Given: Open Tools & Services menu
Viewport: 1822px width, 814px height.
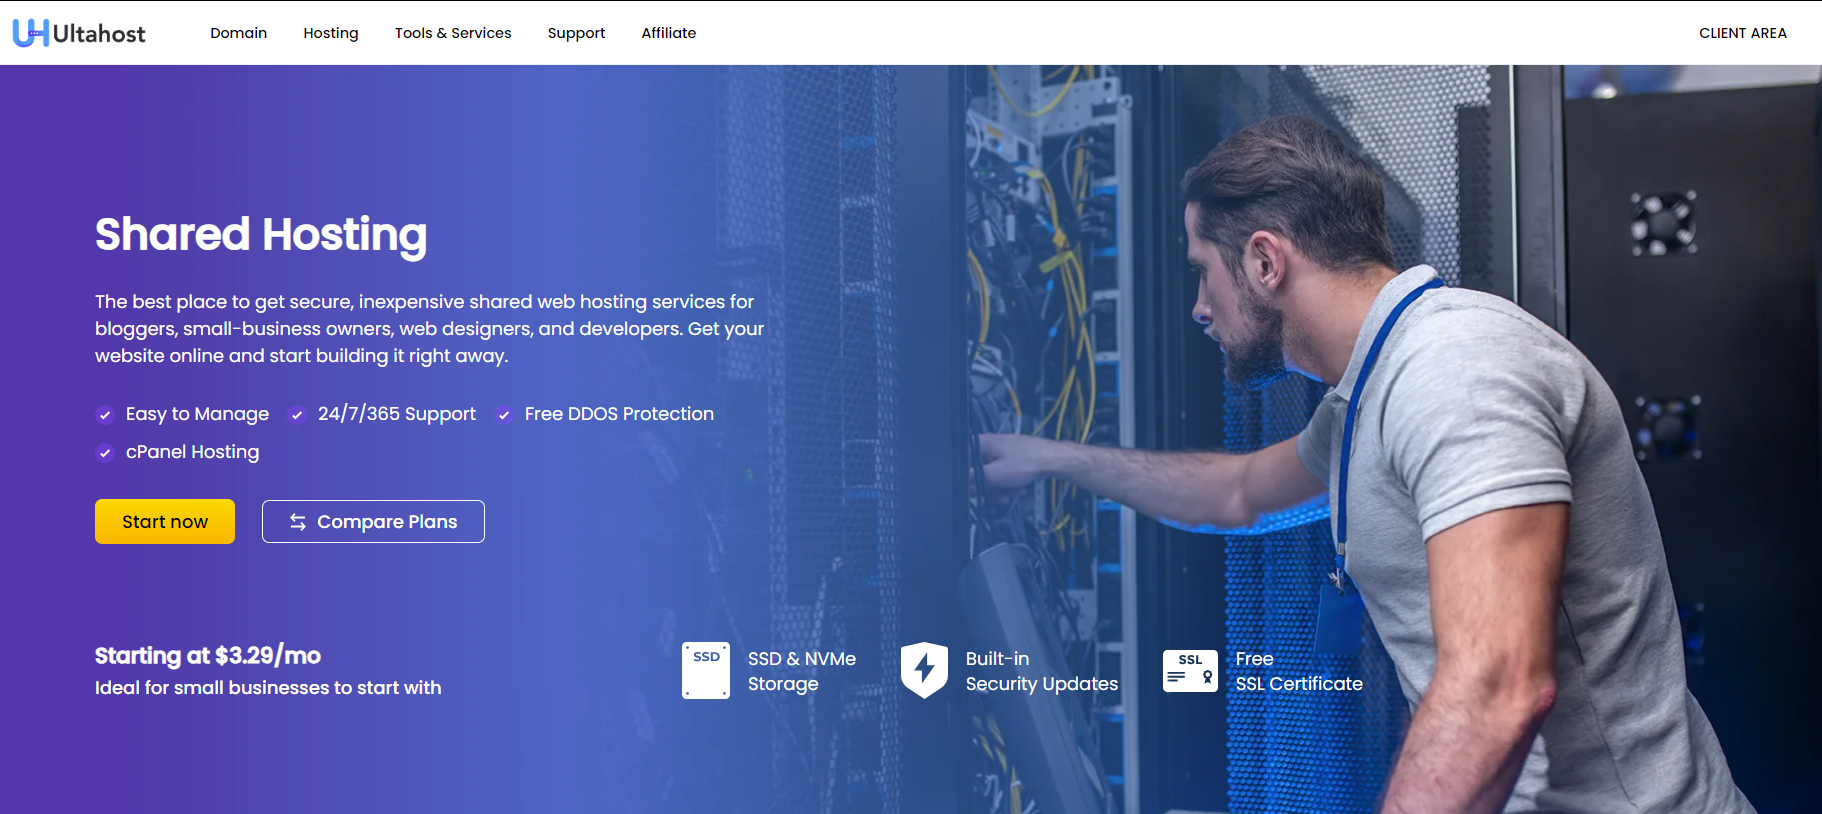Looking at the screenshot, I should click(x=453, y=33).
